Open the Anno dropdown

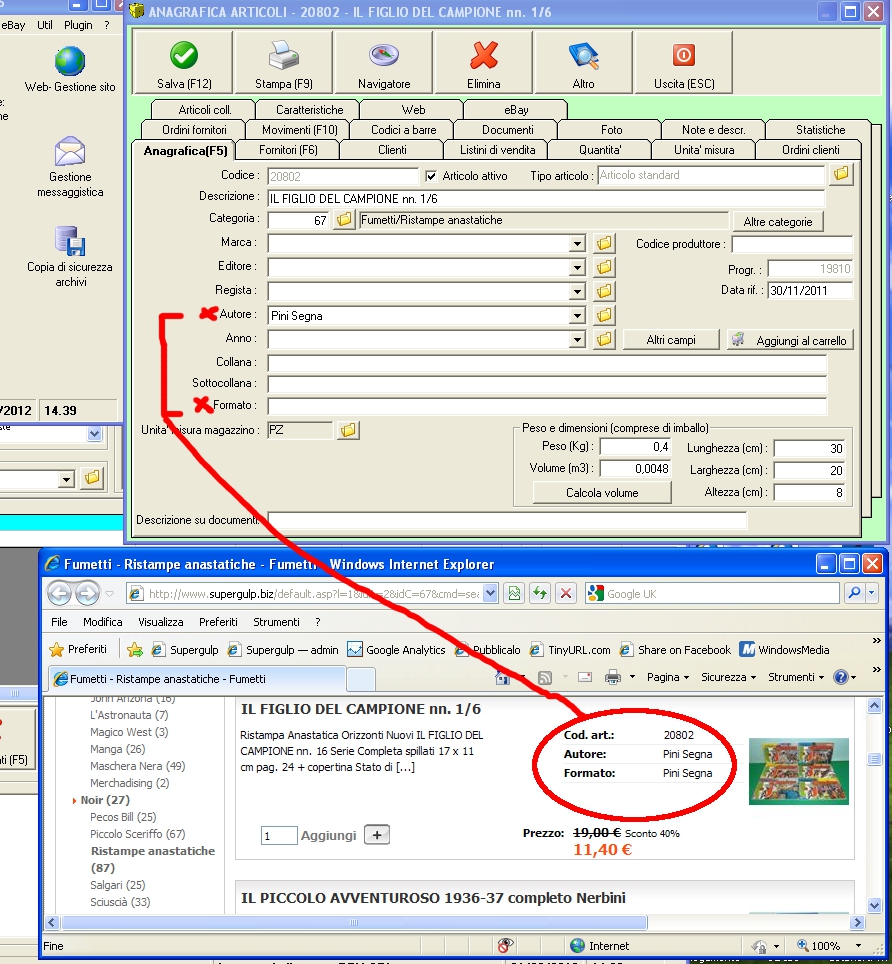point(577,340)
